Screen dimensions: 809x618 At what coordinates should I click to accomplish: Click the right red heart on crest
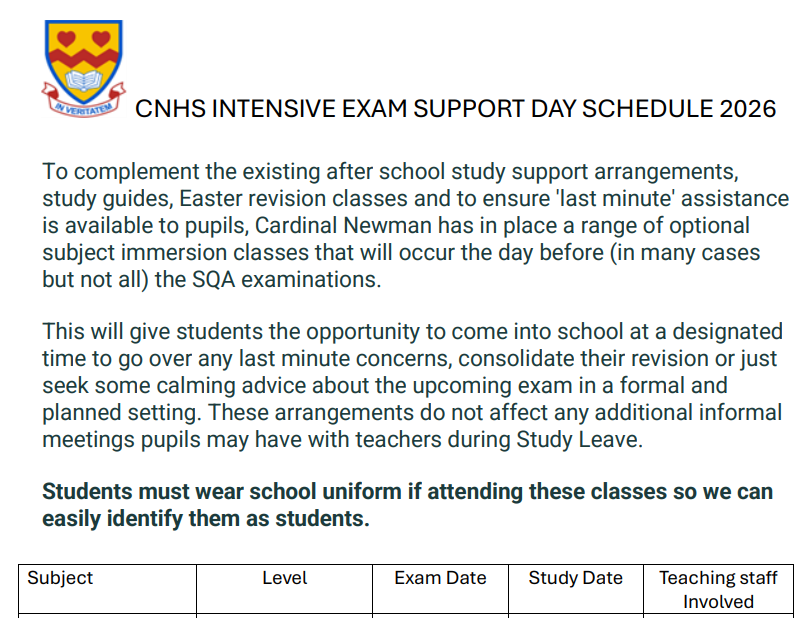(100, 39)
